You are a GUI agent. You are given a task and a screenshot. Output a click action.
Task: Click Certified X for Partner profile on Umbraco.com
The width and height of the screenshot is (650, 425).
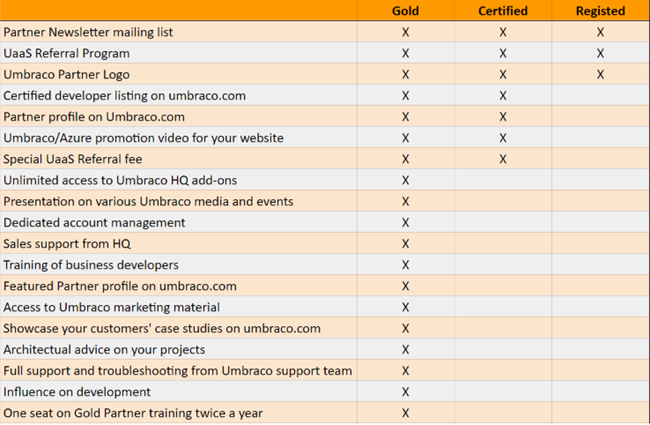click(503, 117)
